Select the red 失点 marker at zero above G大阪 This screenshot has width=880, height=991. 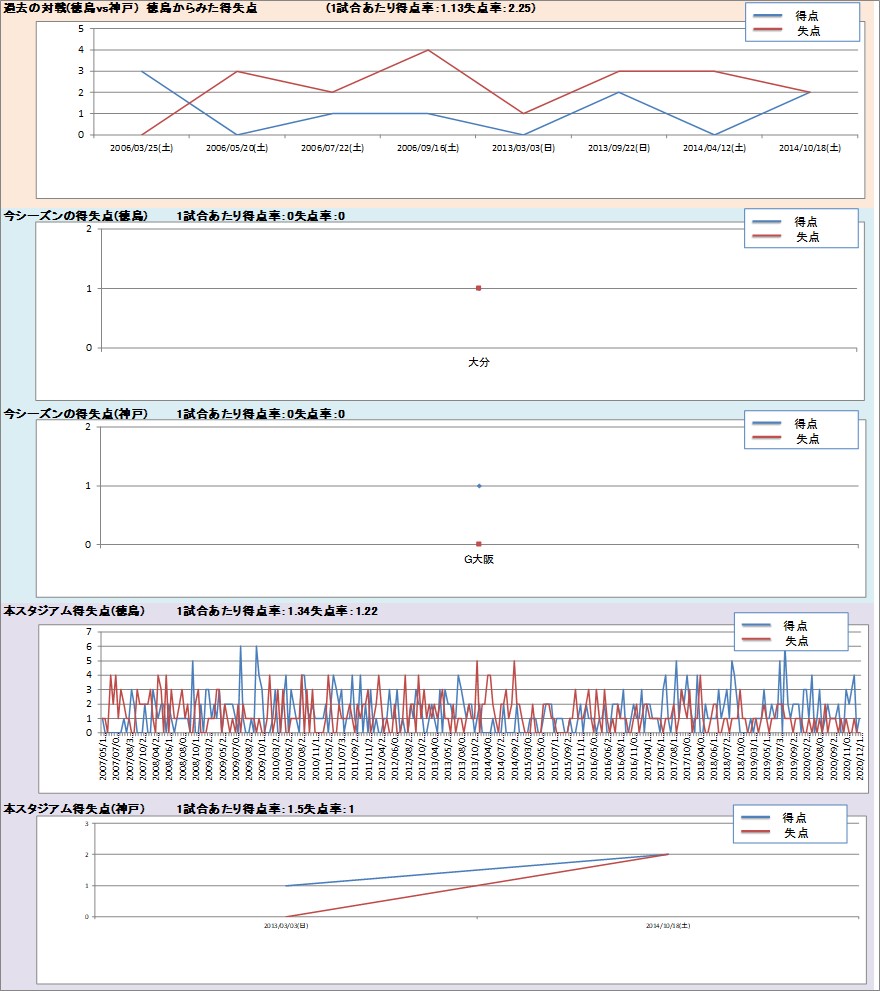[479, 544]
